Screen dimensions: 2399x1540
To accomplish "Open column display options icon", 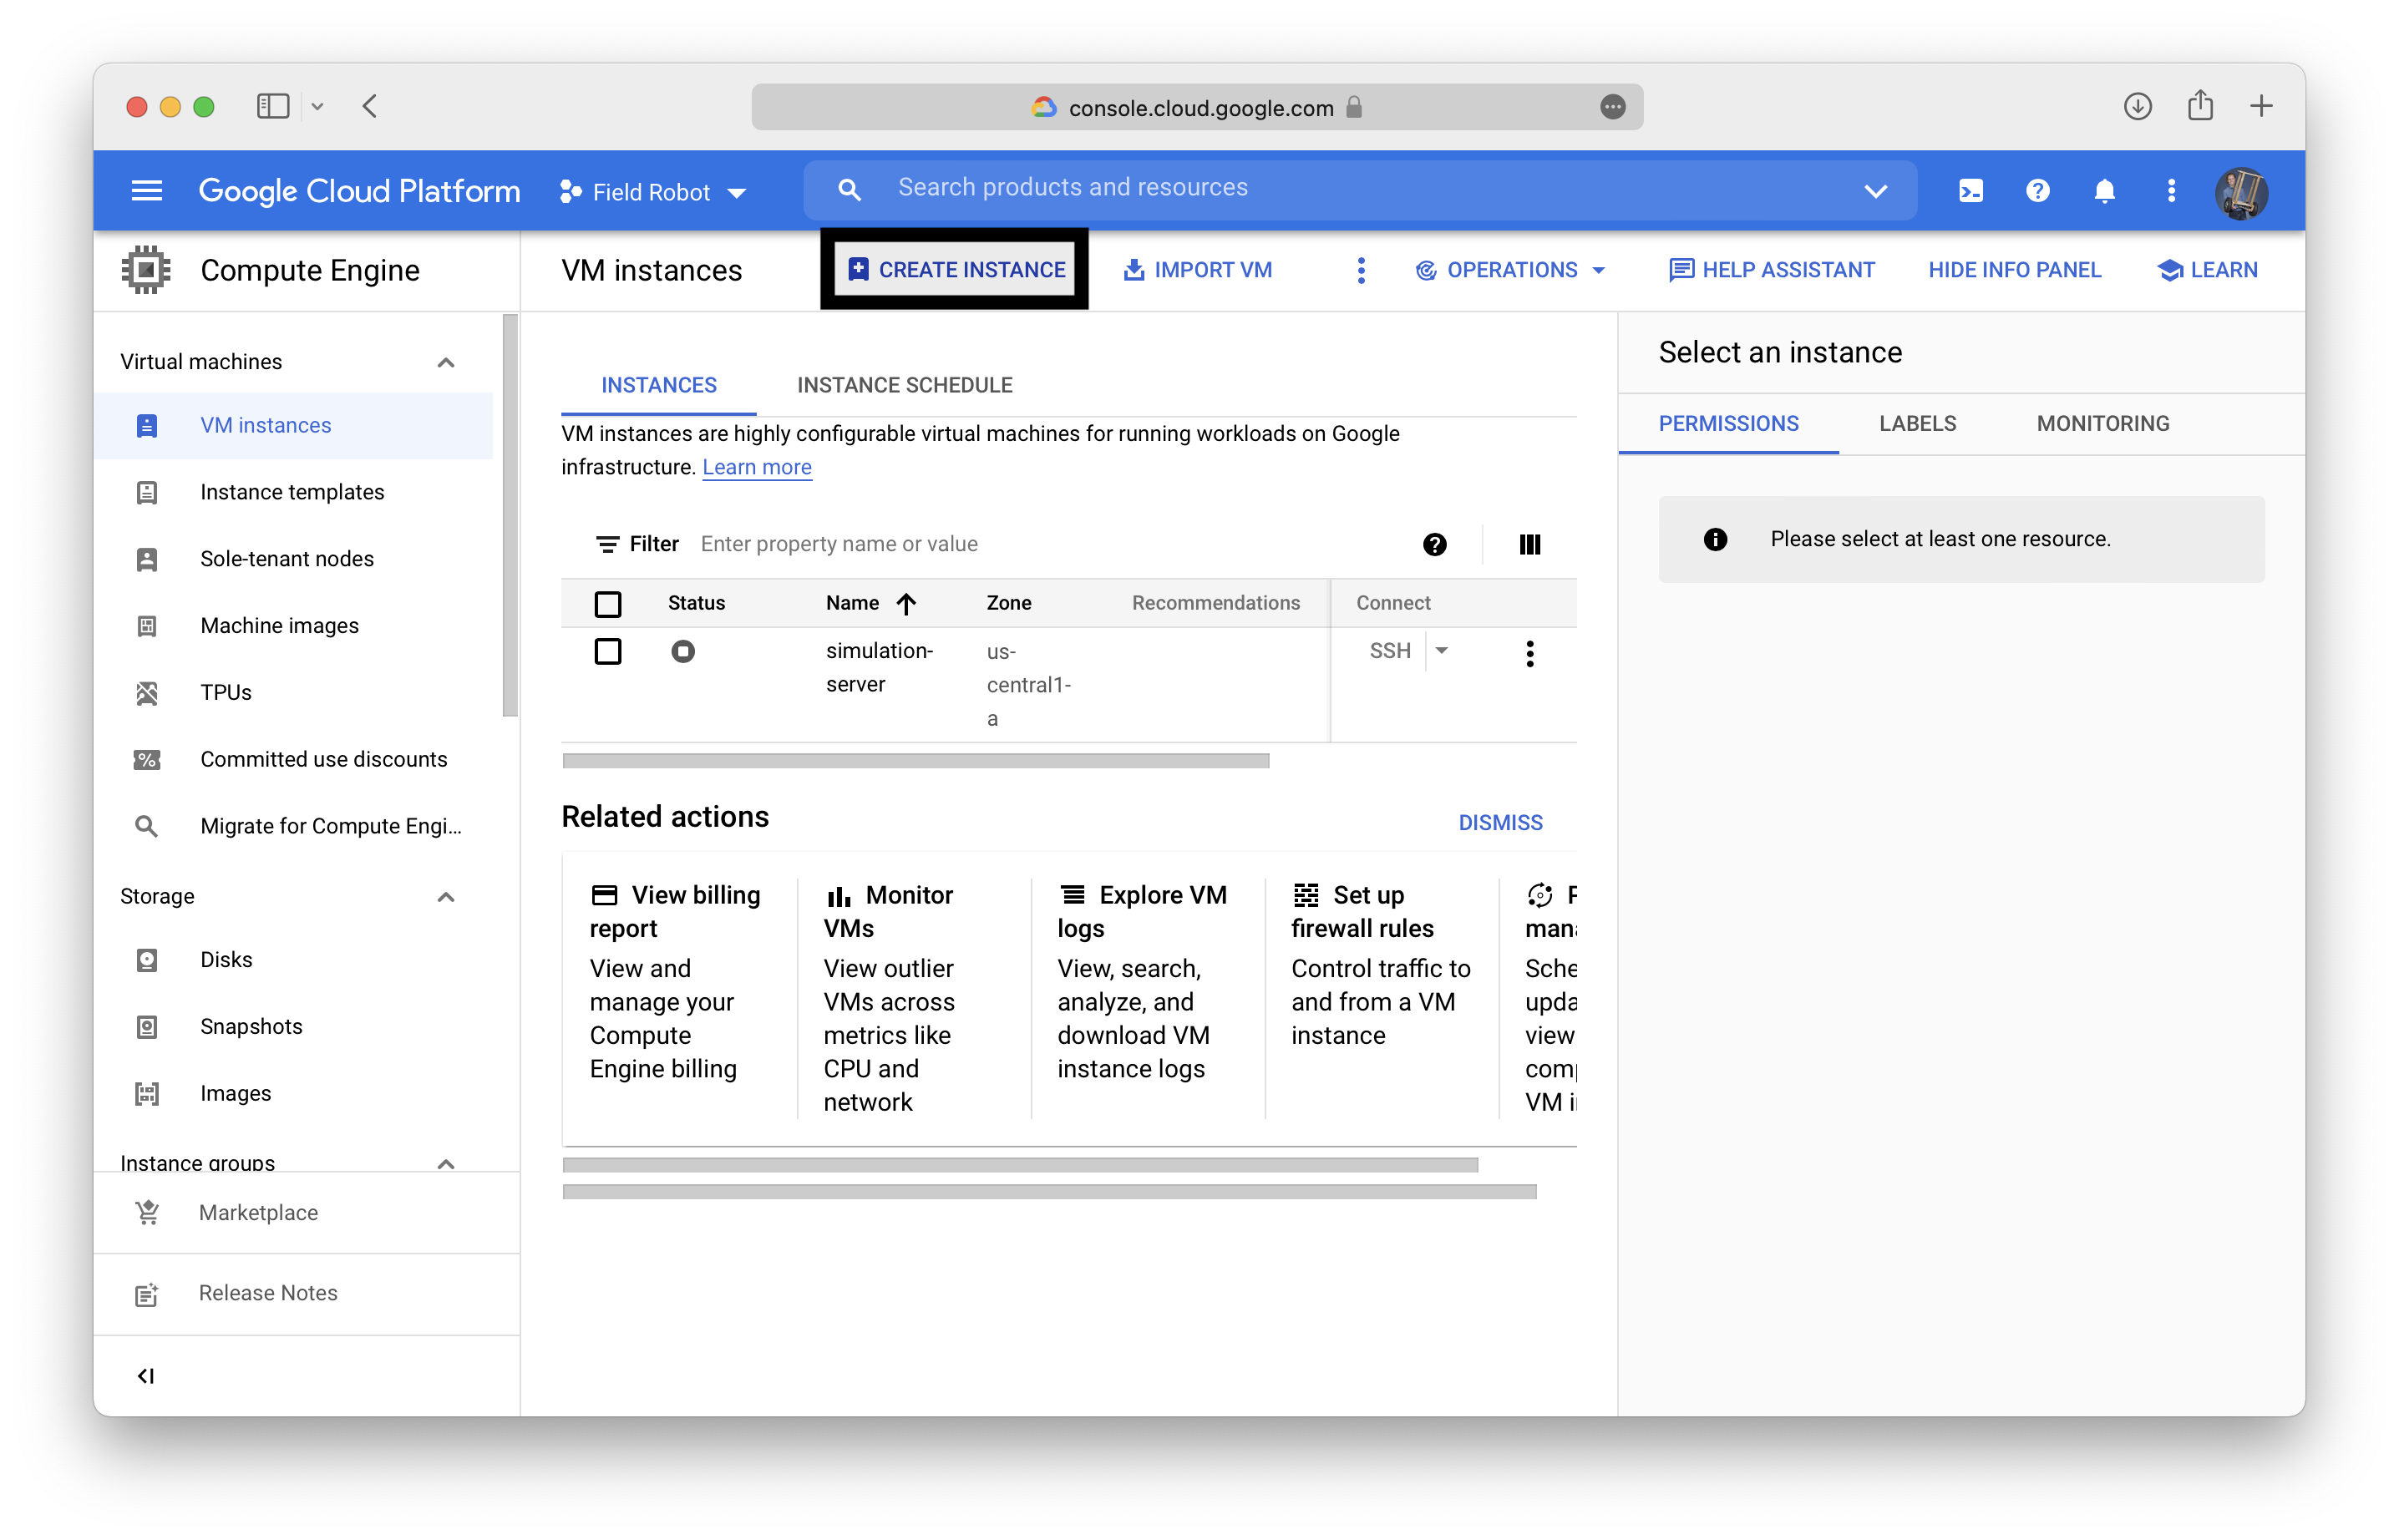I will (x=1529, y=544).
